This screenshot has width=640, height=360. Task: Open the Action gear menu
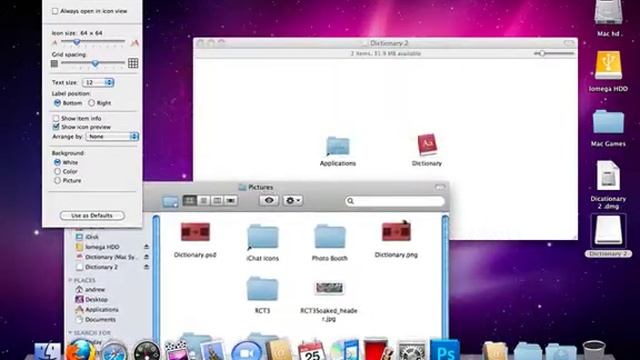pos(293,200)
